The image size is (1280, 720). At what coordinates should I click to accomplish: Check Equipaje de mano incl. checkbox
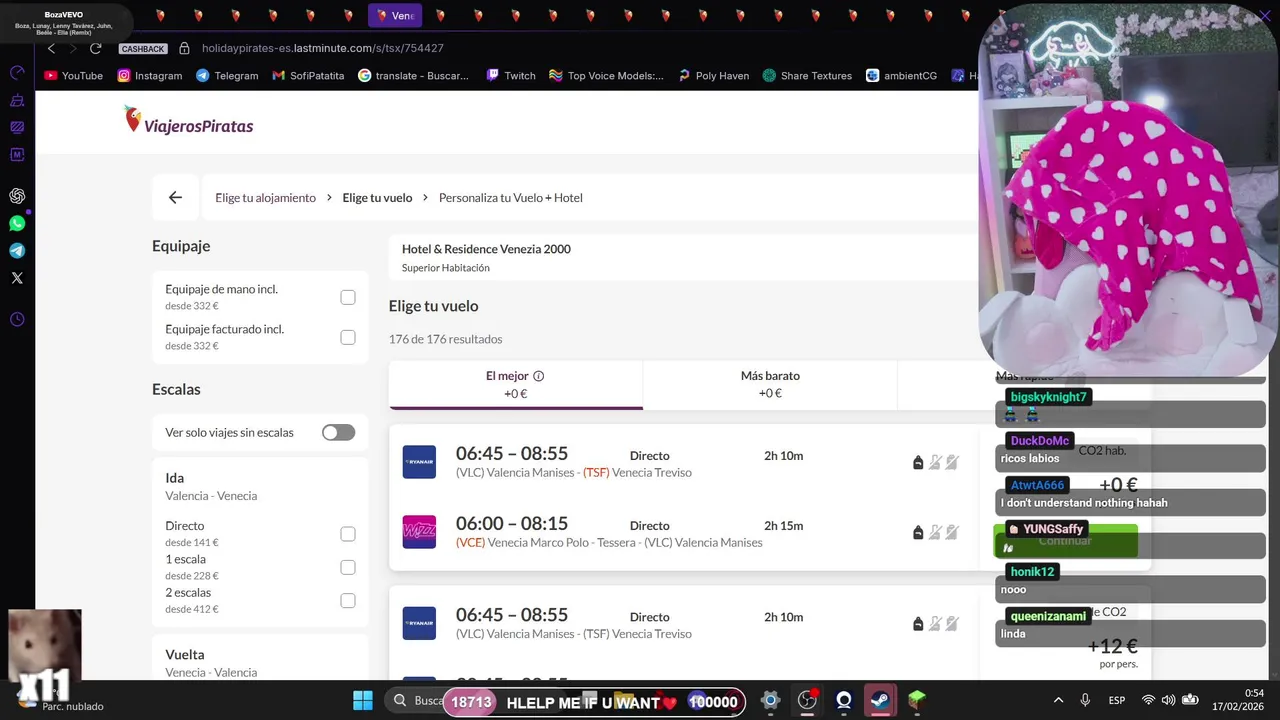(x=348, y=297)
